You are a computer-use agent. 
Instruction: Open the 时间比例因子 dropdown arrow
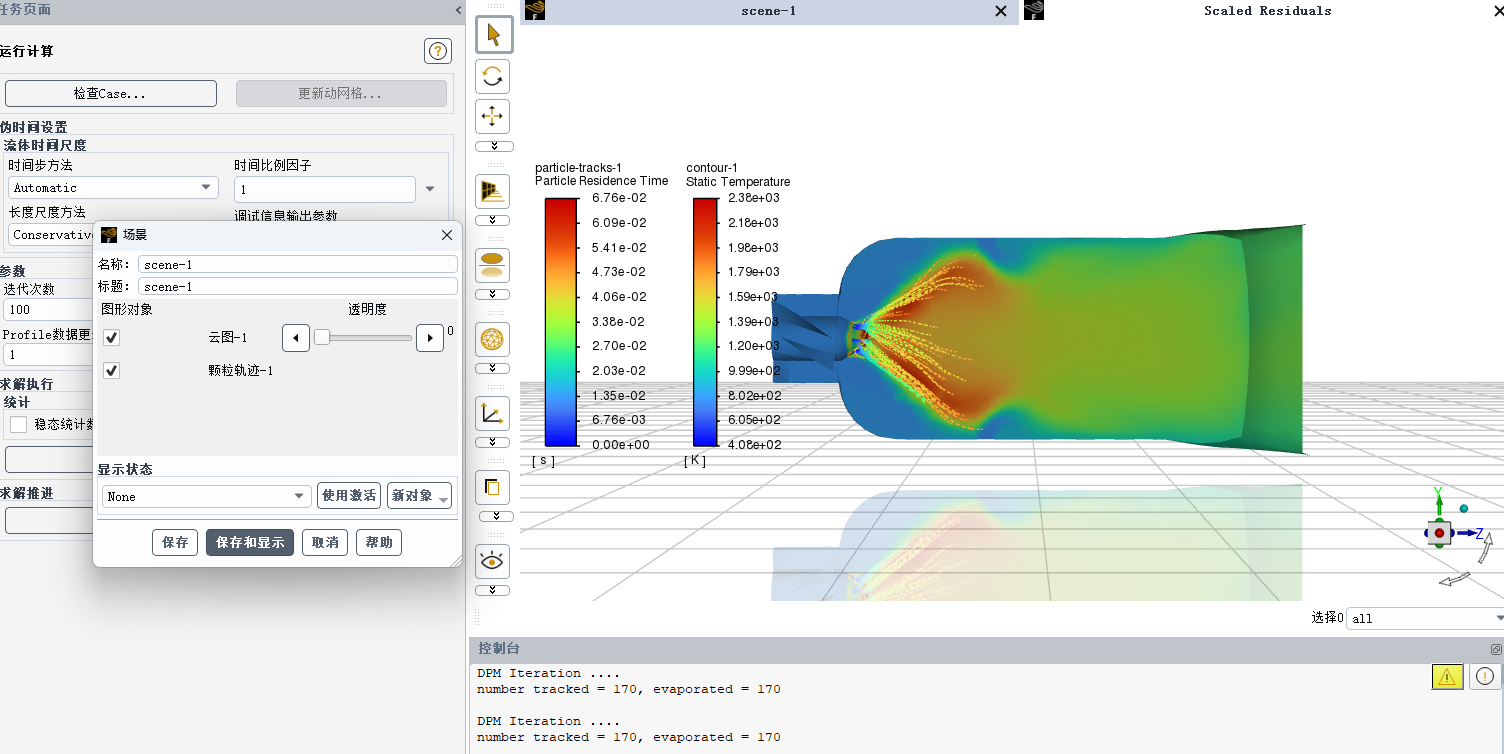[x=430, y=189]
